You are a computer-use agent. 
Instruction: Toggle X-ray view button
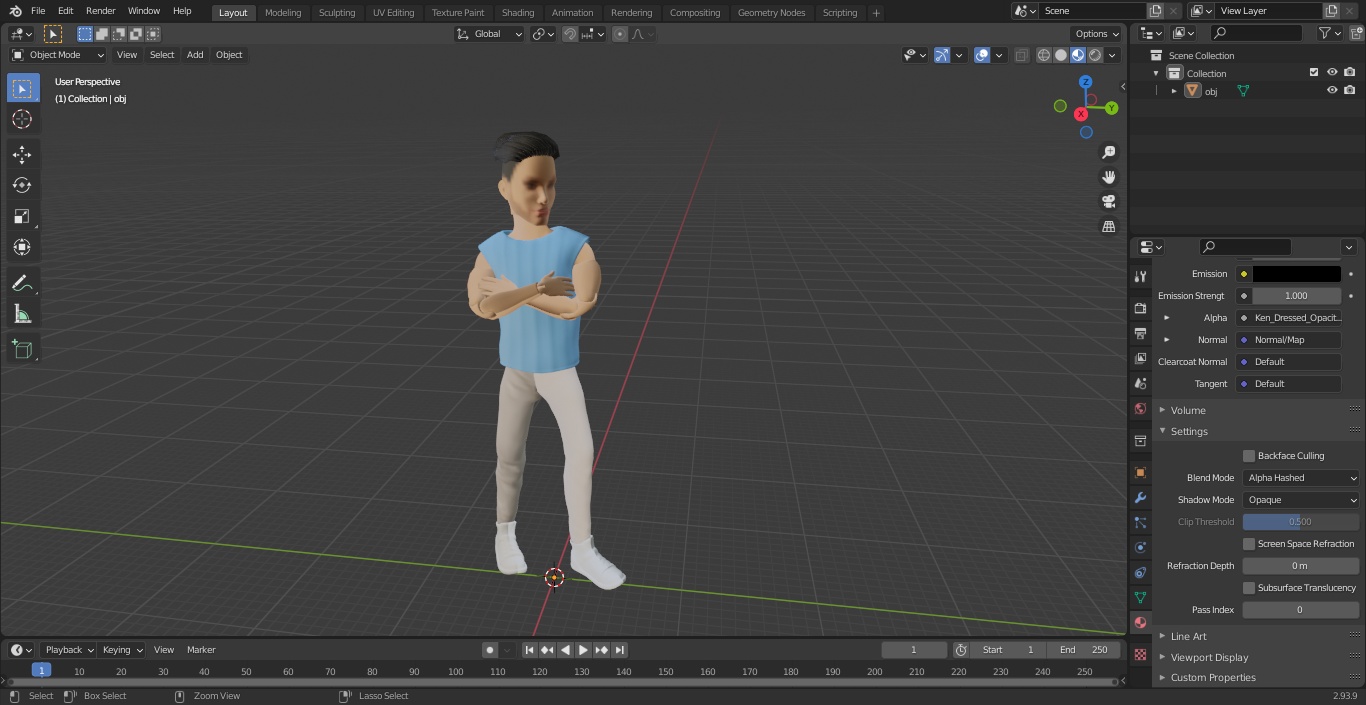[x=1021, y=55]
